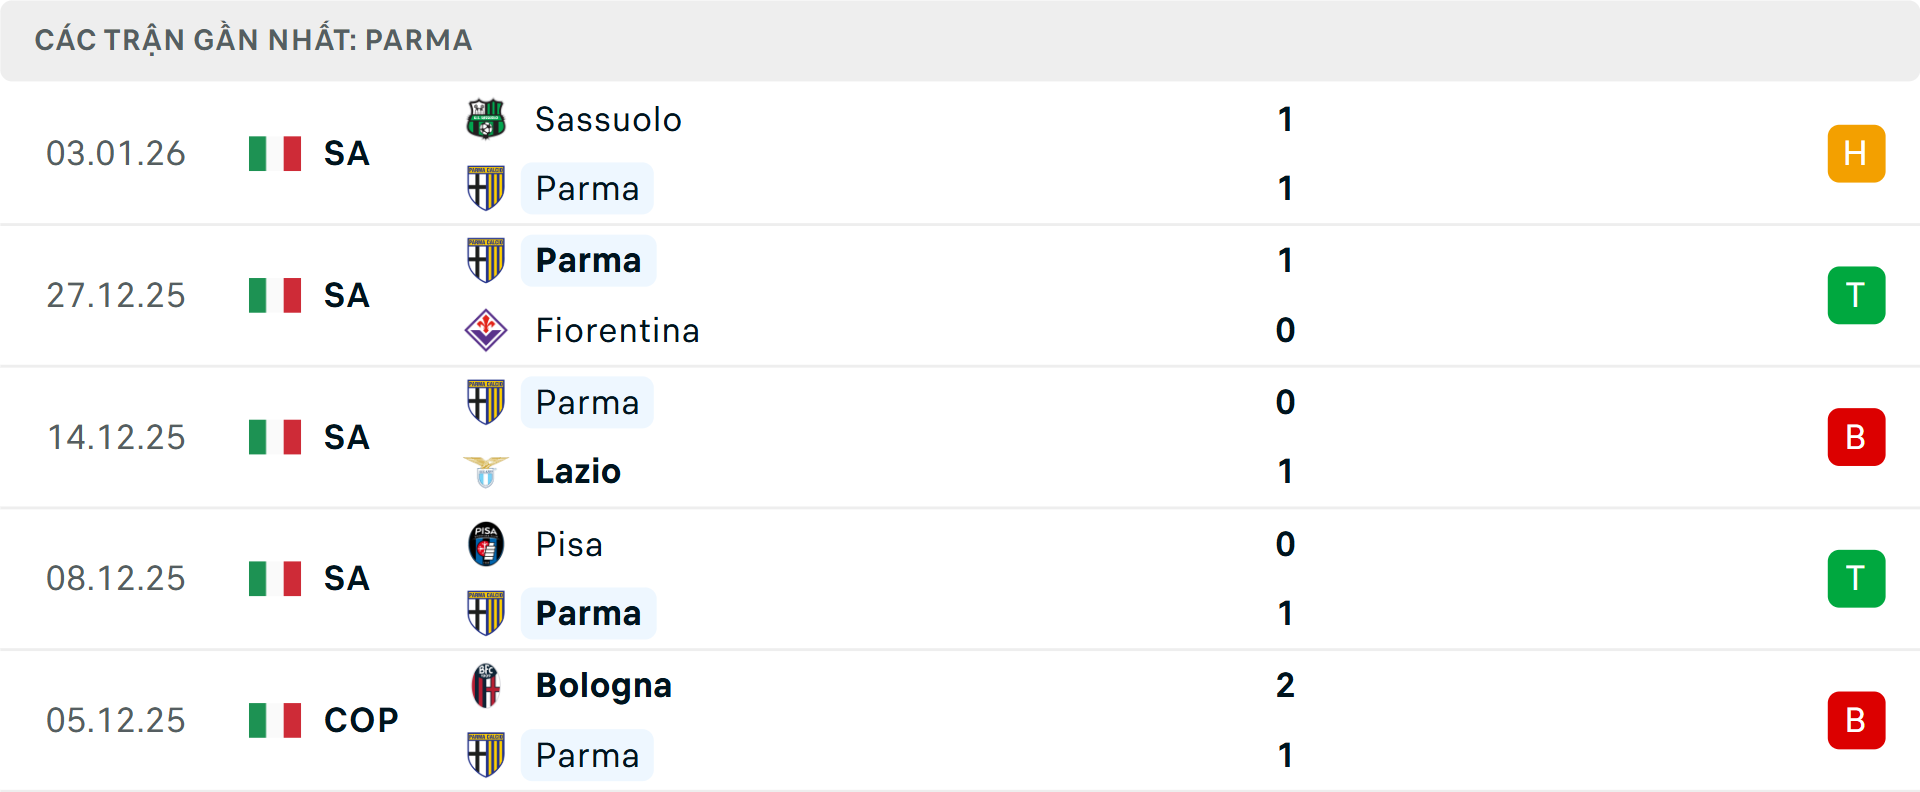This screenshot has height=792, width=1920.
Task: Toggle the green T badge for the Fiorentina win
Action: click(1856, 295)
